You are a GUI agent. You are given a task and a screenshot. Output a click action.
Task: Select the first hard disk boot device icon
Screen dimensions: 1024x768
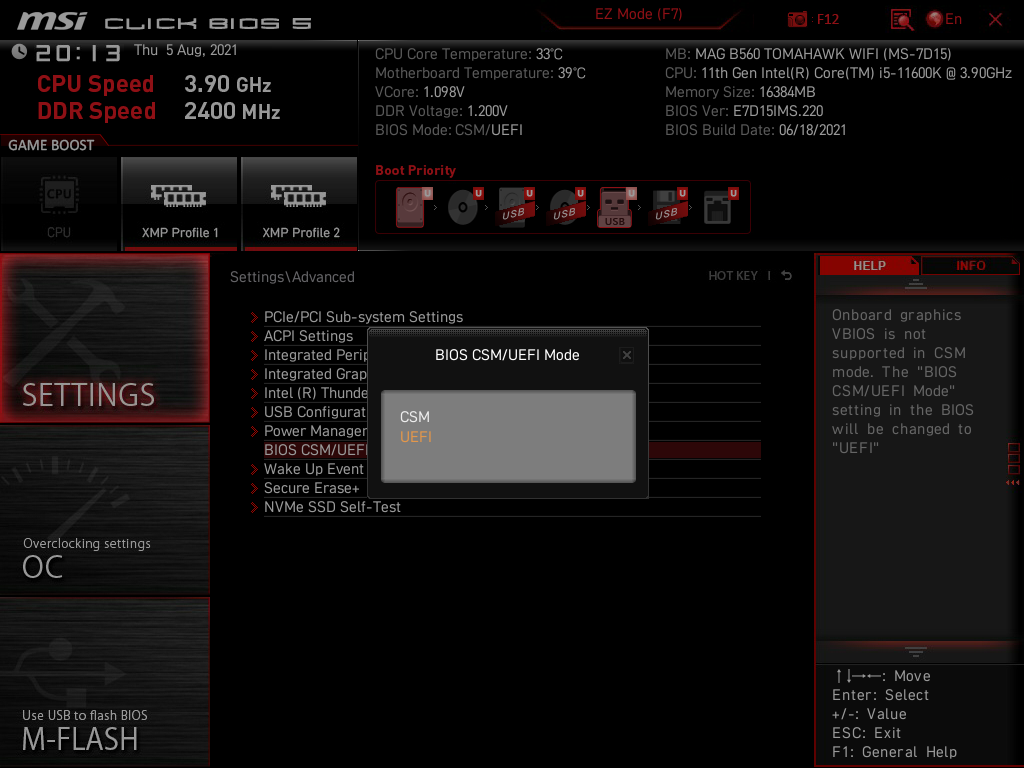tap(412, 207)
